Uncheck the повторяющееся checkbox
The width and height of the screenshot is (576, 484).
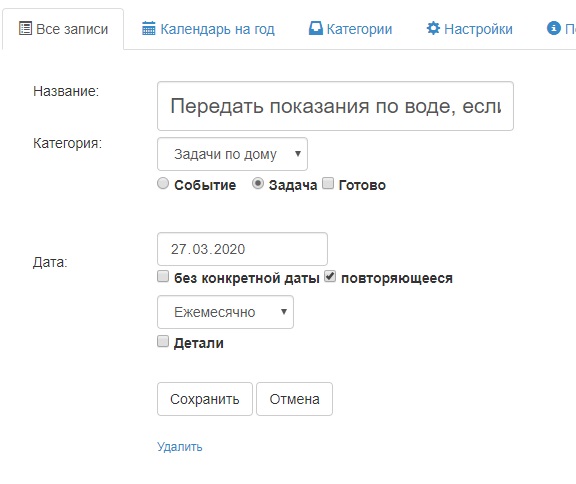330,276
